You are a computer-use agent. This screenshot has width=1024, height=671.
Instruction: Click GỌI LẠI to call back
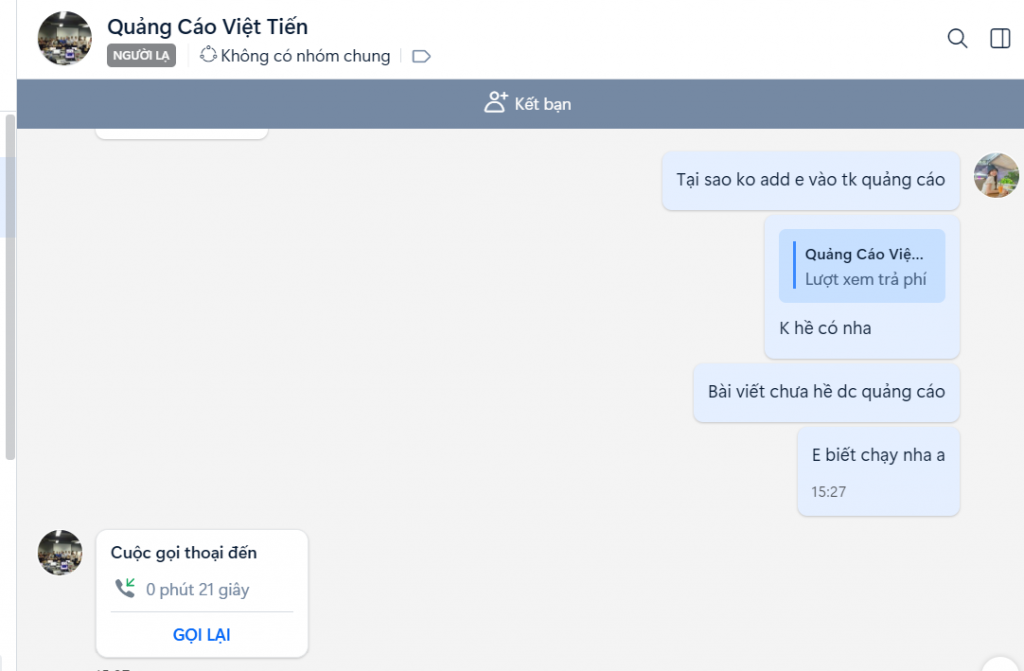pos(202,634)
